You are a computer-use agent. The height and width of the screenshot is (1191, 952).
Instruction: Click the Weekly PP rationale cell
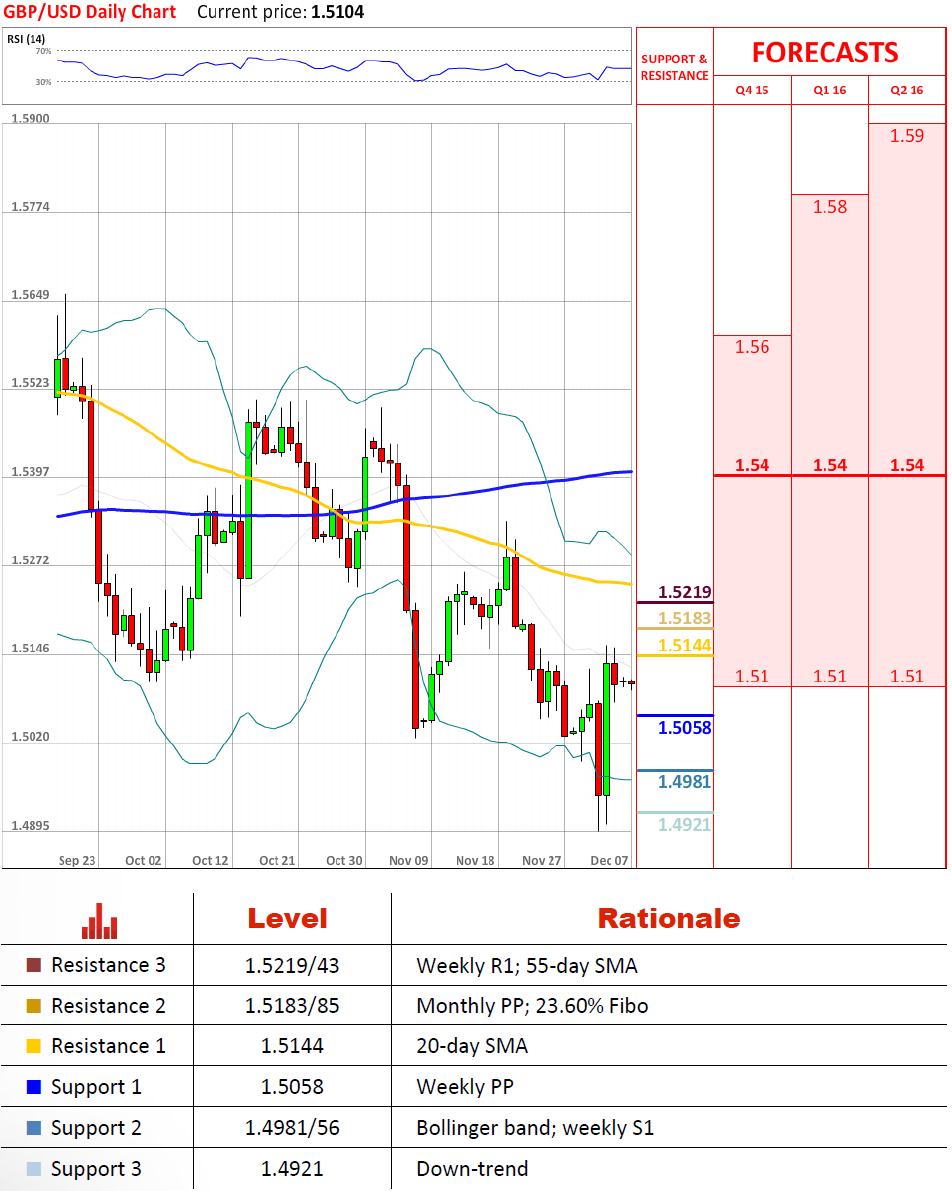465,1087
